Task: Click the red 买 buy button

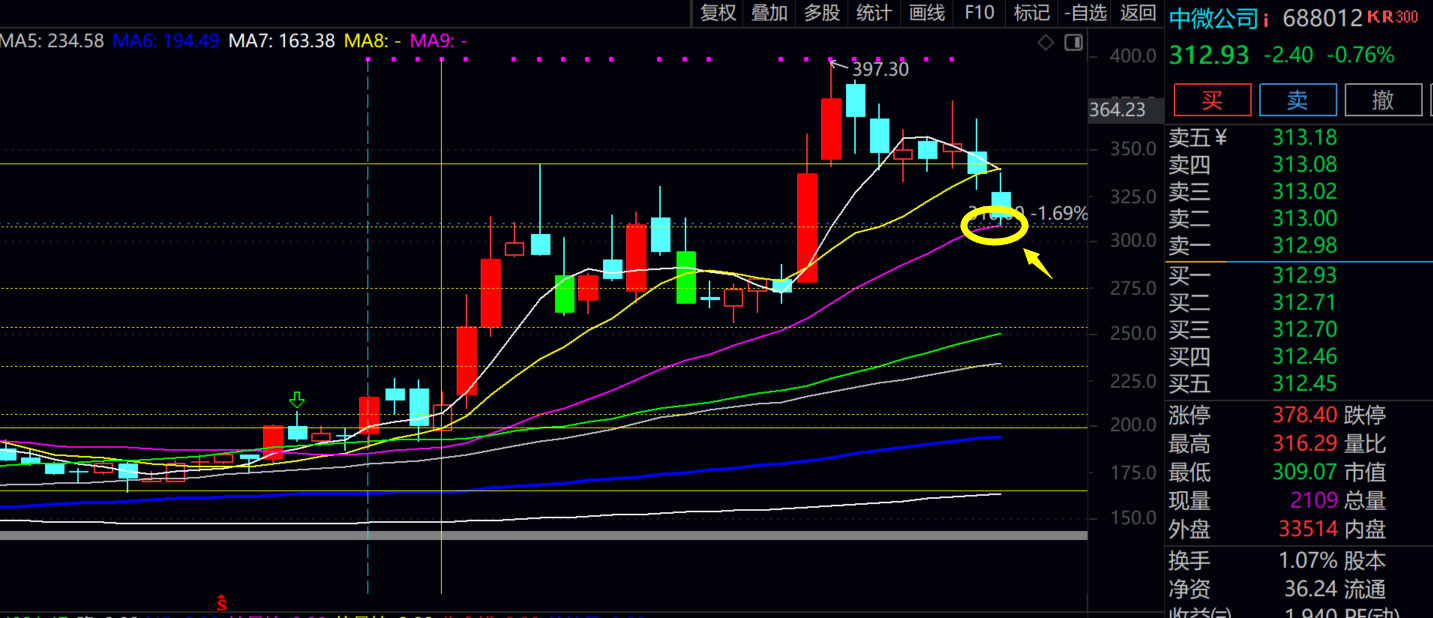Action: pos(1212,100)
